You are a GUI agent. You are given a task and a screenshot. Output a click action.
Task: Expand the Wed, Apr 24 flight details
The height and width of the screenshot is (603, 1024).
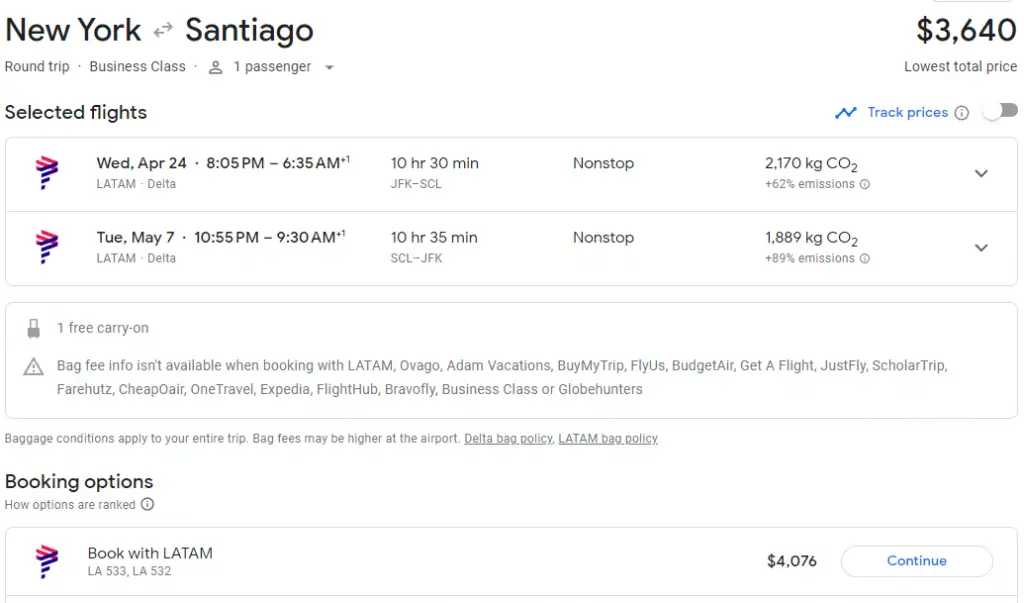pos(981,173)
